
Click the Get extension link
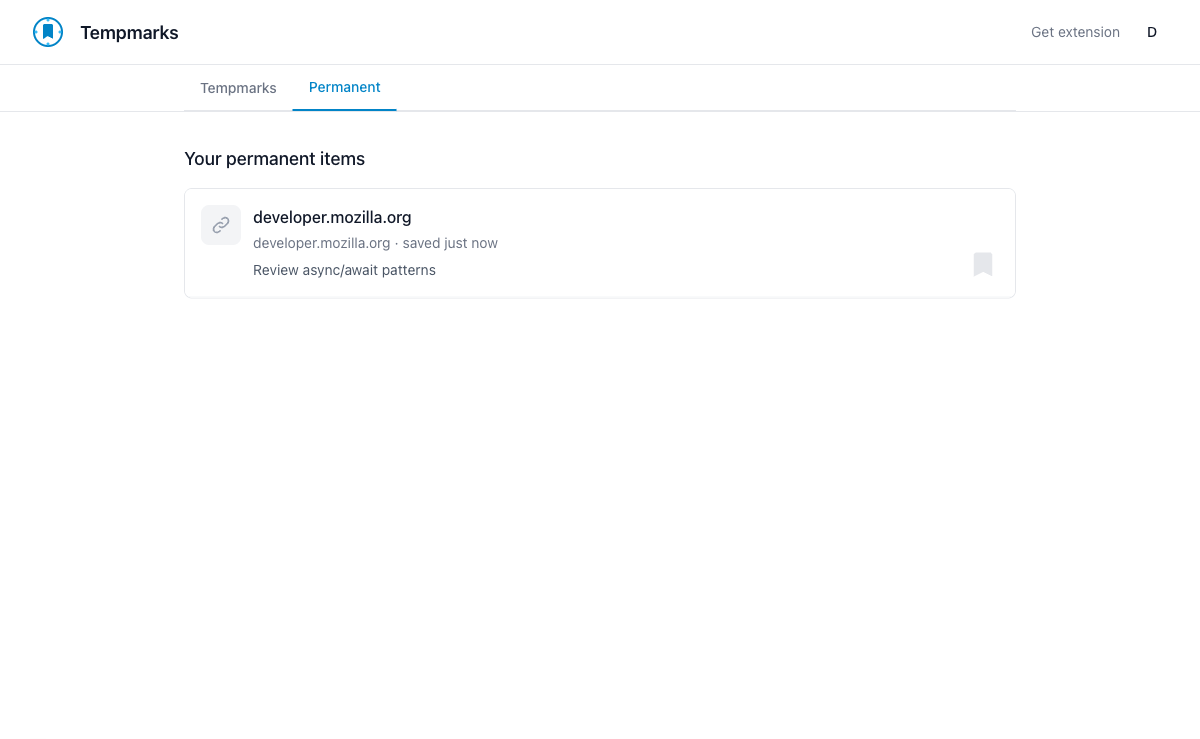click(1075, 32)
